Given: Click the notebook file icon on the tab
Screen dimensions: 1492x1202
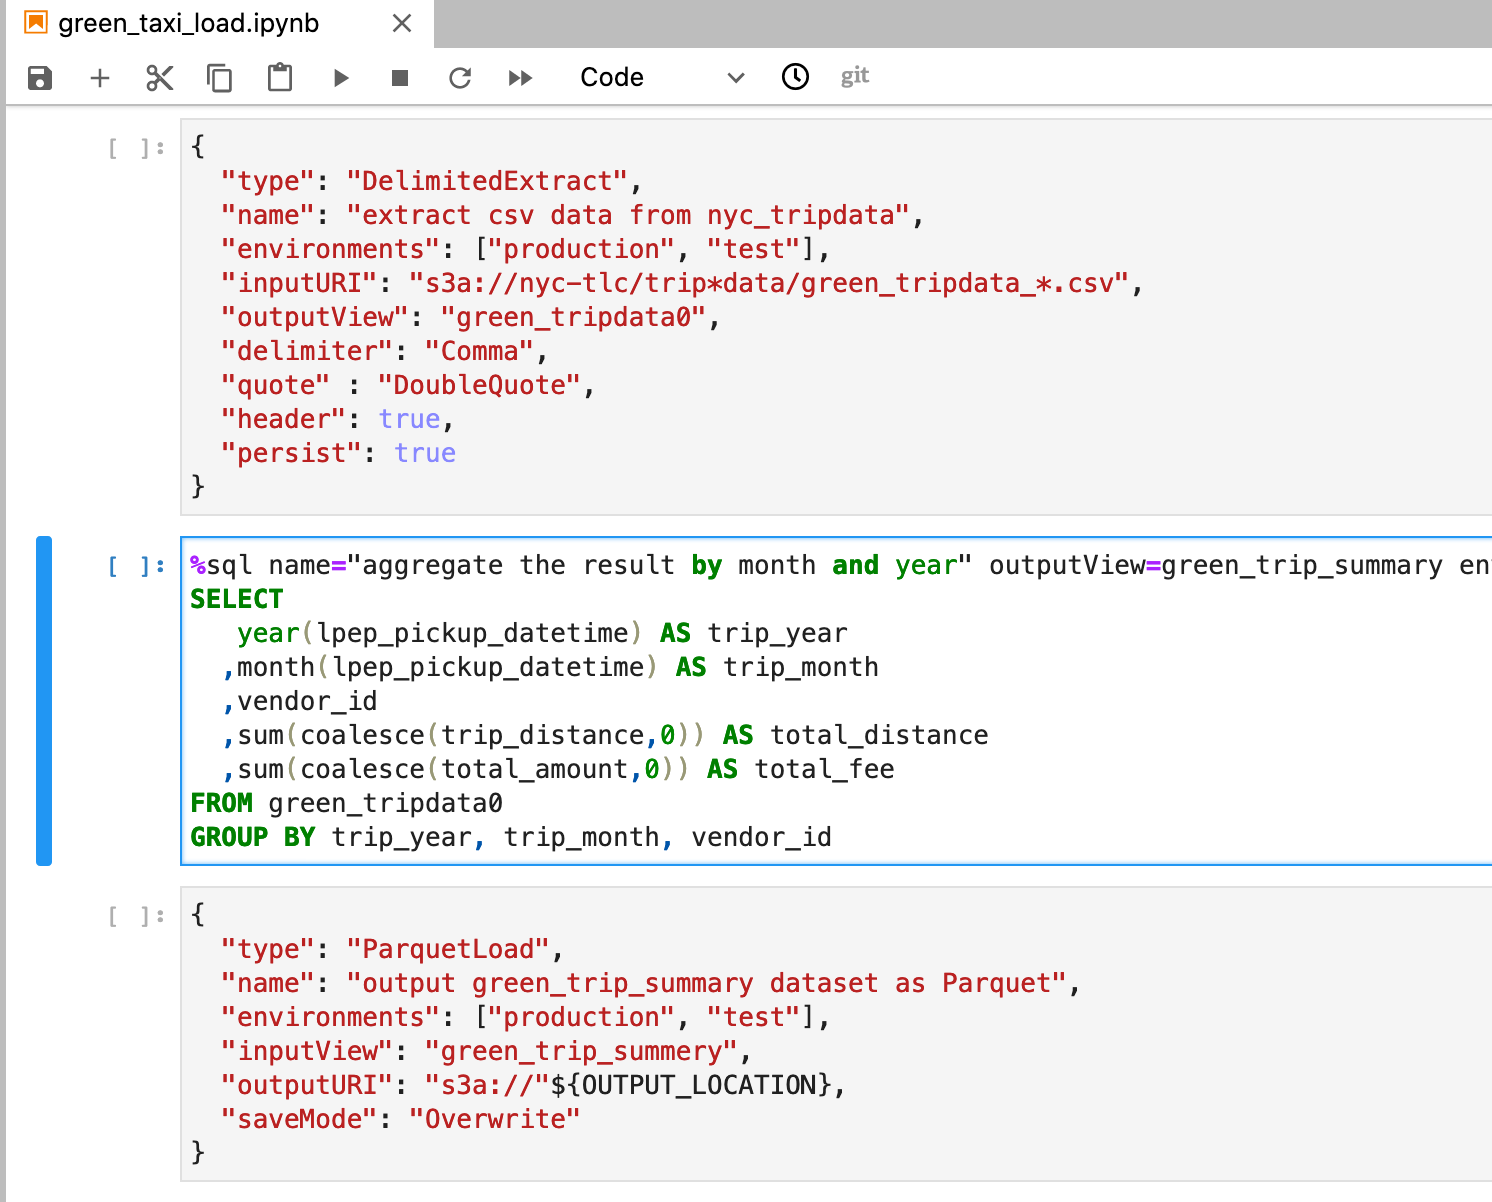Looking at the screenshot, I should (36, 23).
